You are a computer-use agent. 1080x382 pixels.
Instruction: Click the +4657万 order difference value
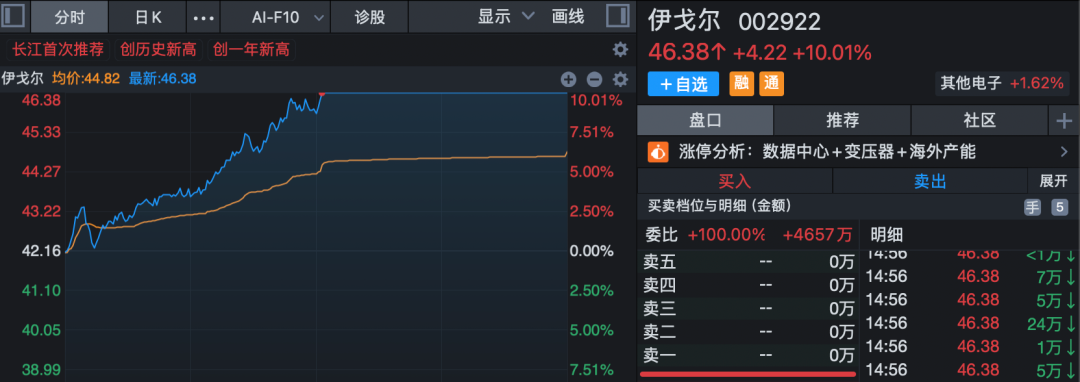click(x=818, y=235)
